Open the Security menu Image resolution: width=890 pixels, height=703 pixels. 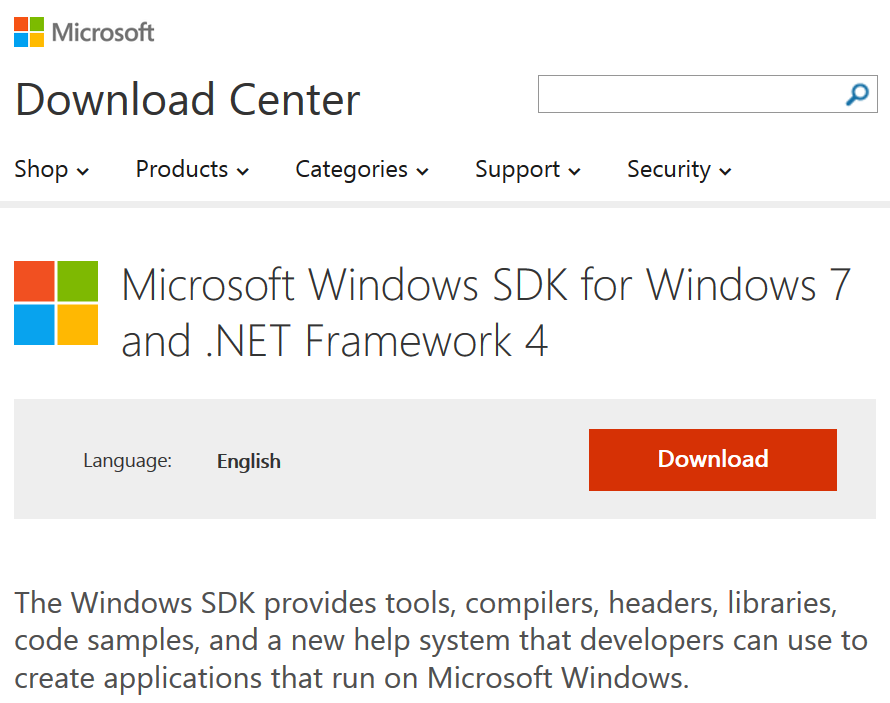point(679,170)
